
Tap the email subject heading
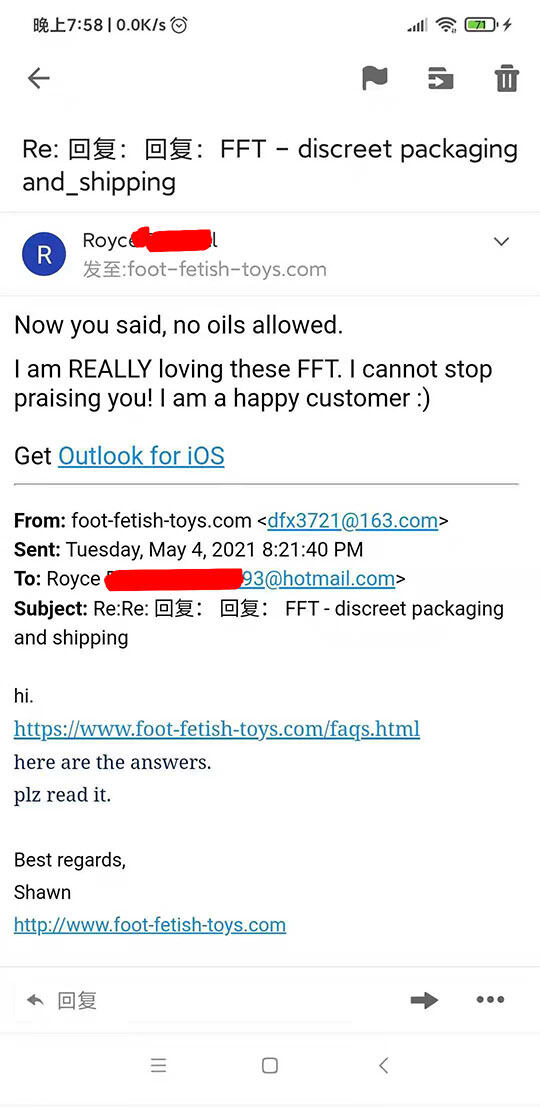[270, 165]
